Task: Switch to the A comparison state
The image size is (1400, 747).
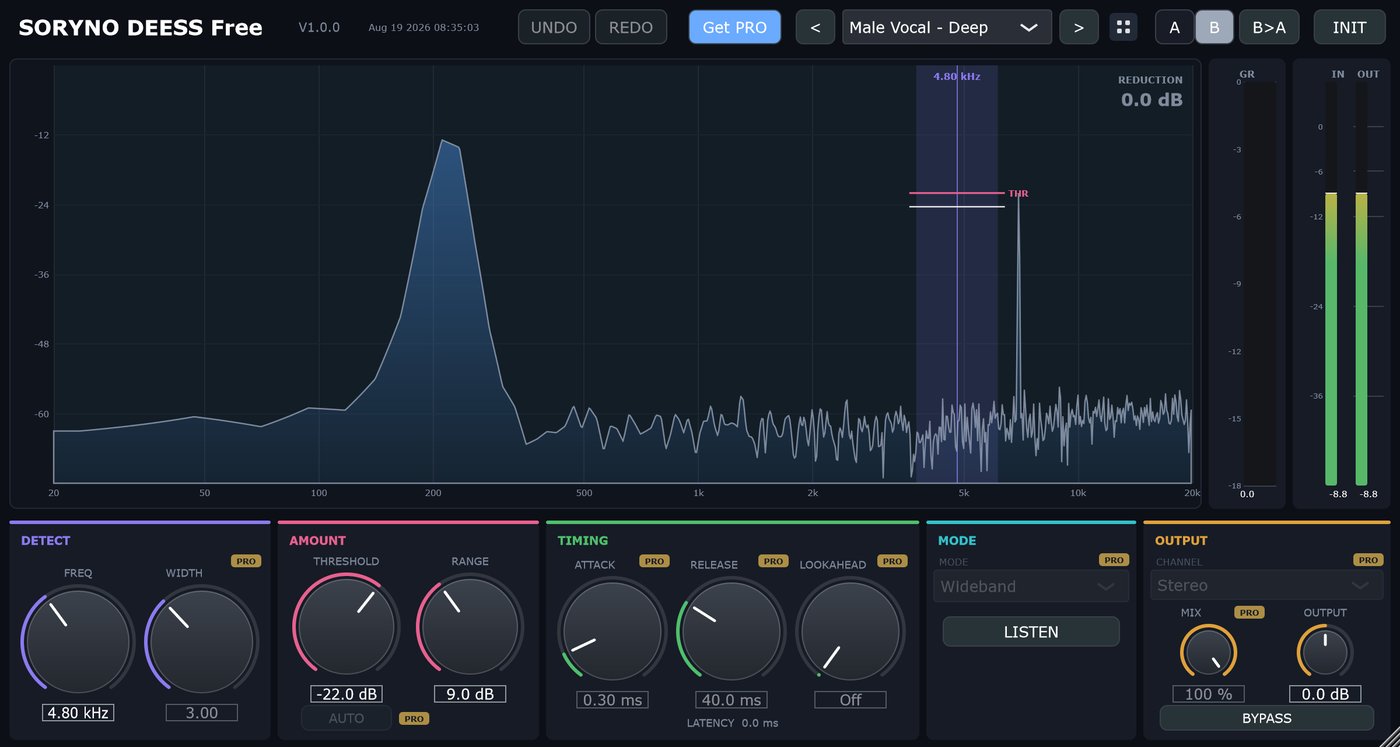Action: (x=1174, y=27)
